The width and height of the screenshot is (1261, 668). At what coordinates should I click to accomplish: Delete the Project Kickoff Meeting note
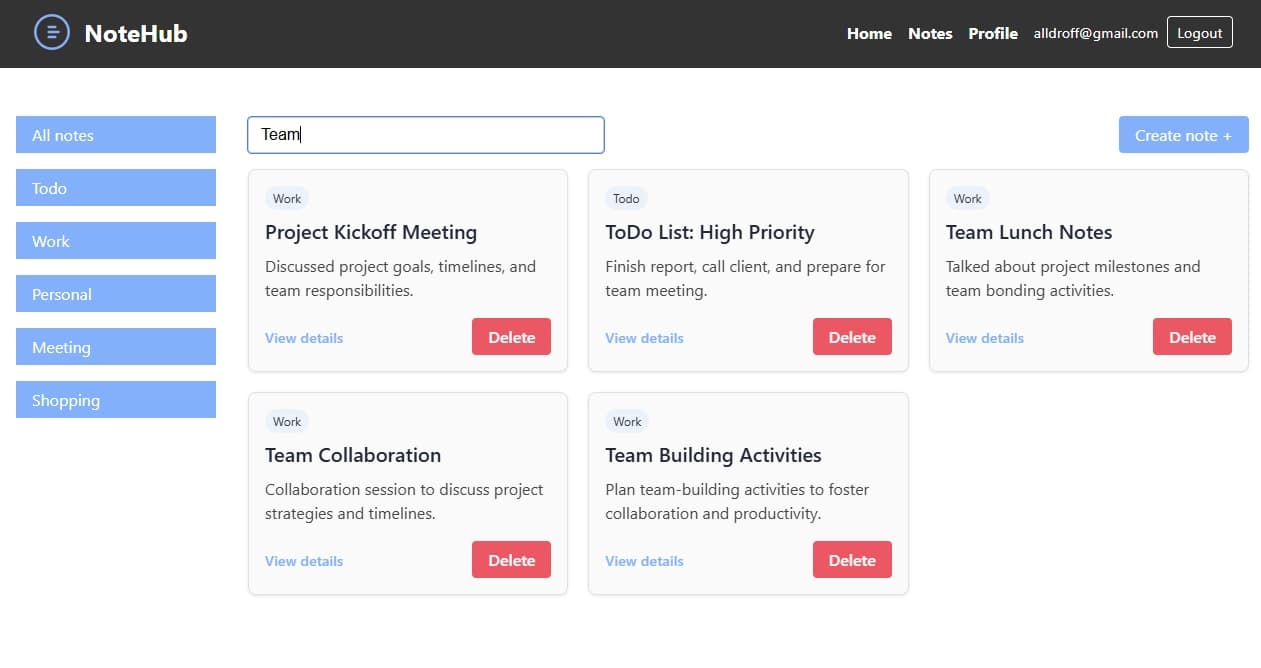point(511,337)
